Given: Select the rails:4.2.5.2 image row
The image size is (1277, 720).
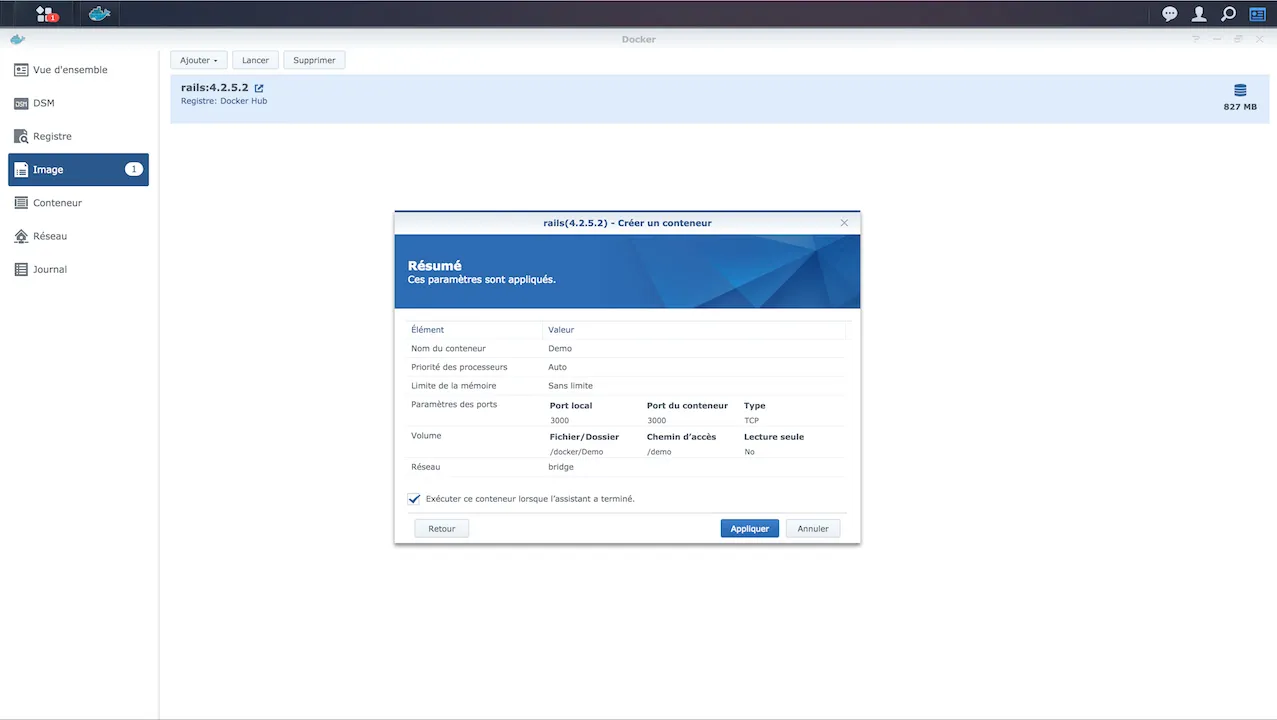Looking at the screenshot, I should pyautogui.click(x=719, y=99).
